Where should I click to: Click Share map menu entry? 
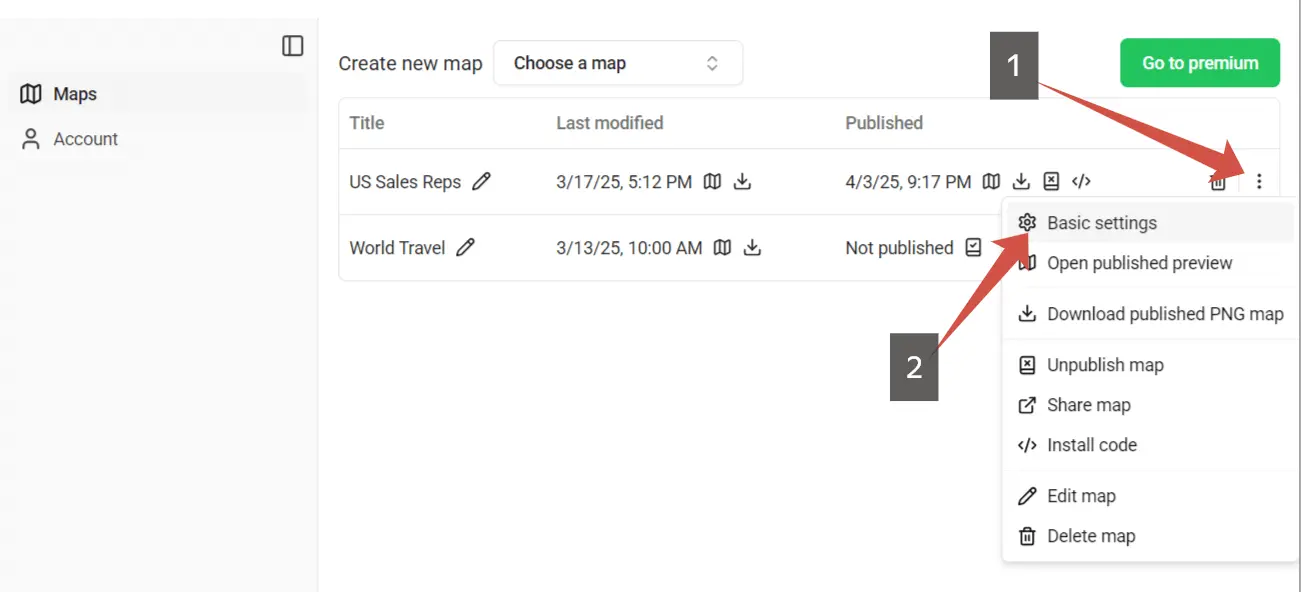tap(1088, 405)
